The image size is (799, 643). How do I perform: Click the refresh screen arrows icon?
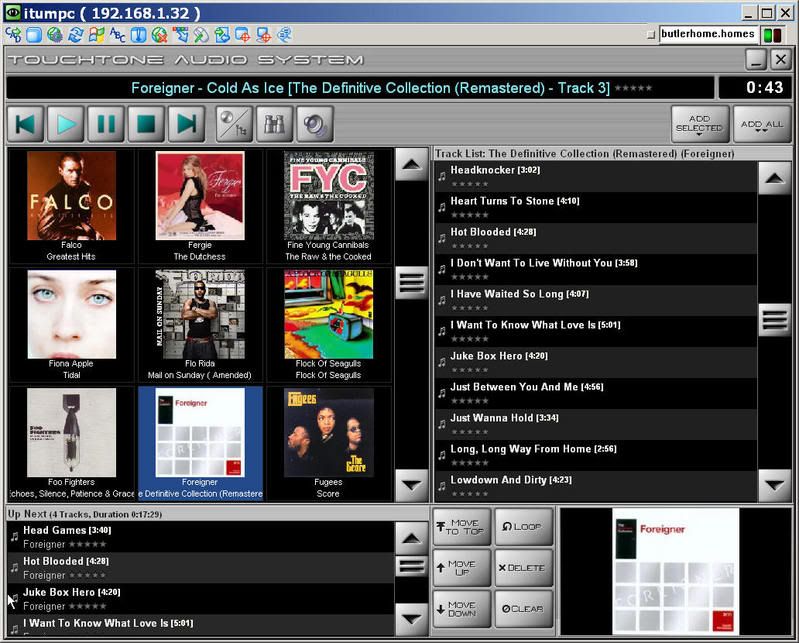(x=76, y=34)
